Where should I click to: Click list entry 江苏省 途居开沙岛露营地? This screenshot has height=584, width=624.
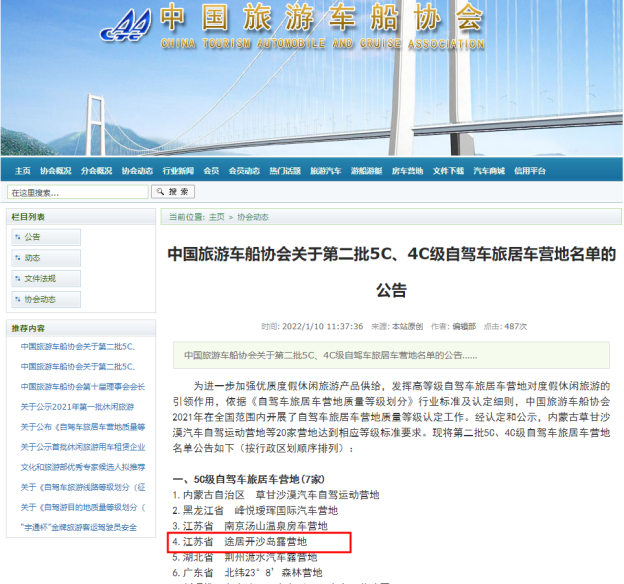click(240, 542)
